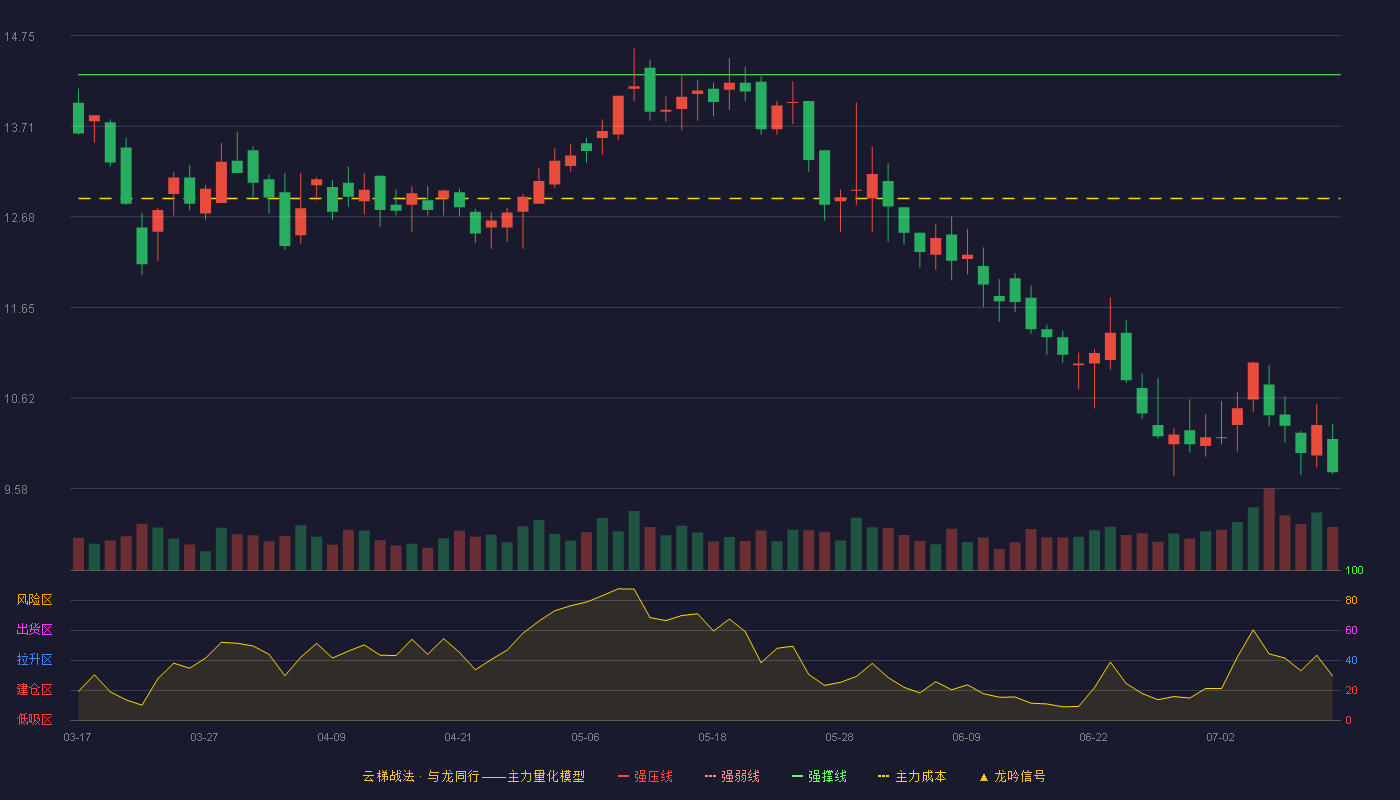Screen dimensions: 1400x800
Task: Click the tallest volume bar
Action: coord(1269,529)
